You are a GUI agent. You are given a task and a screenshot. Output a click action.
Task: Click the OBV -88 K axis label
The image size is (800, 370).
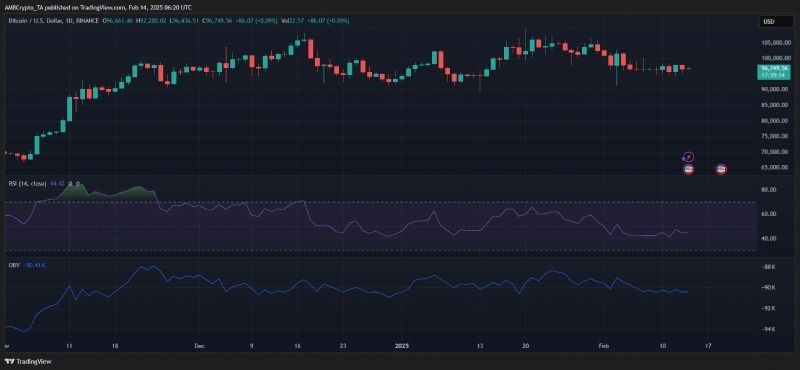click(769, 267)
